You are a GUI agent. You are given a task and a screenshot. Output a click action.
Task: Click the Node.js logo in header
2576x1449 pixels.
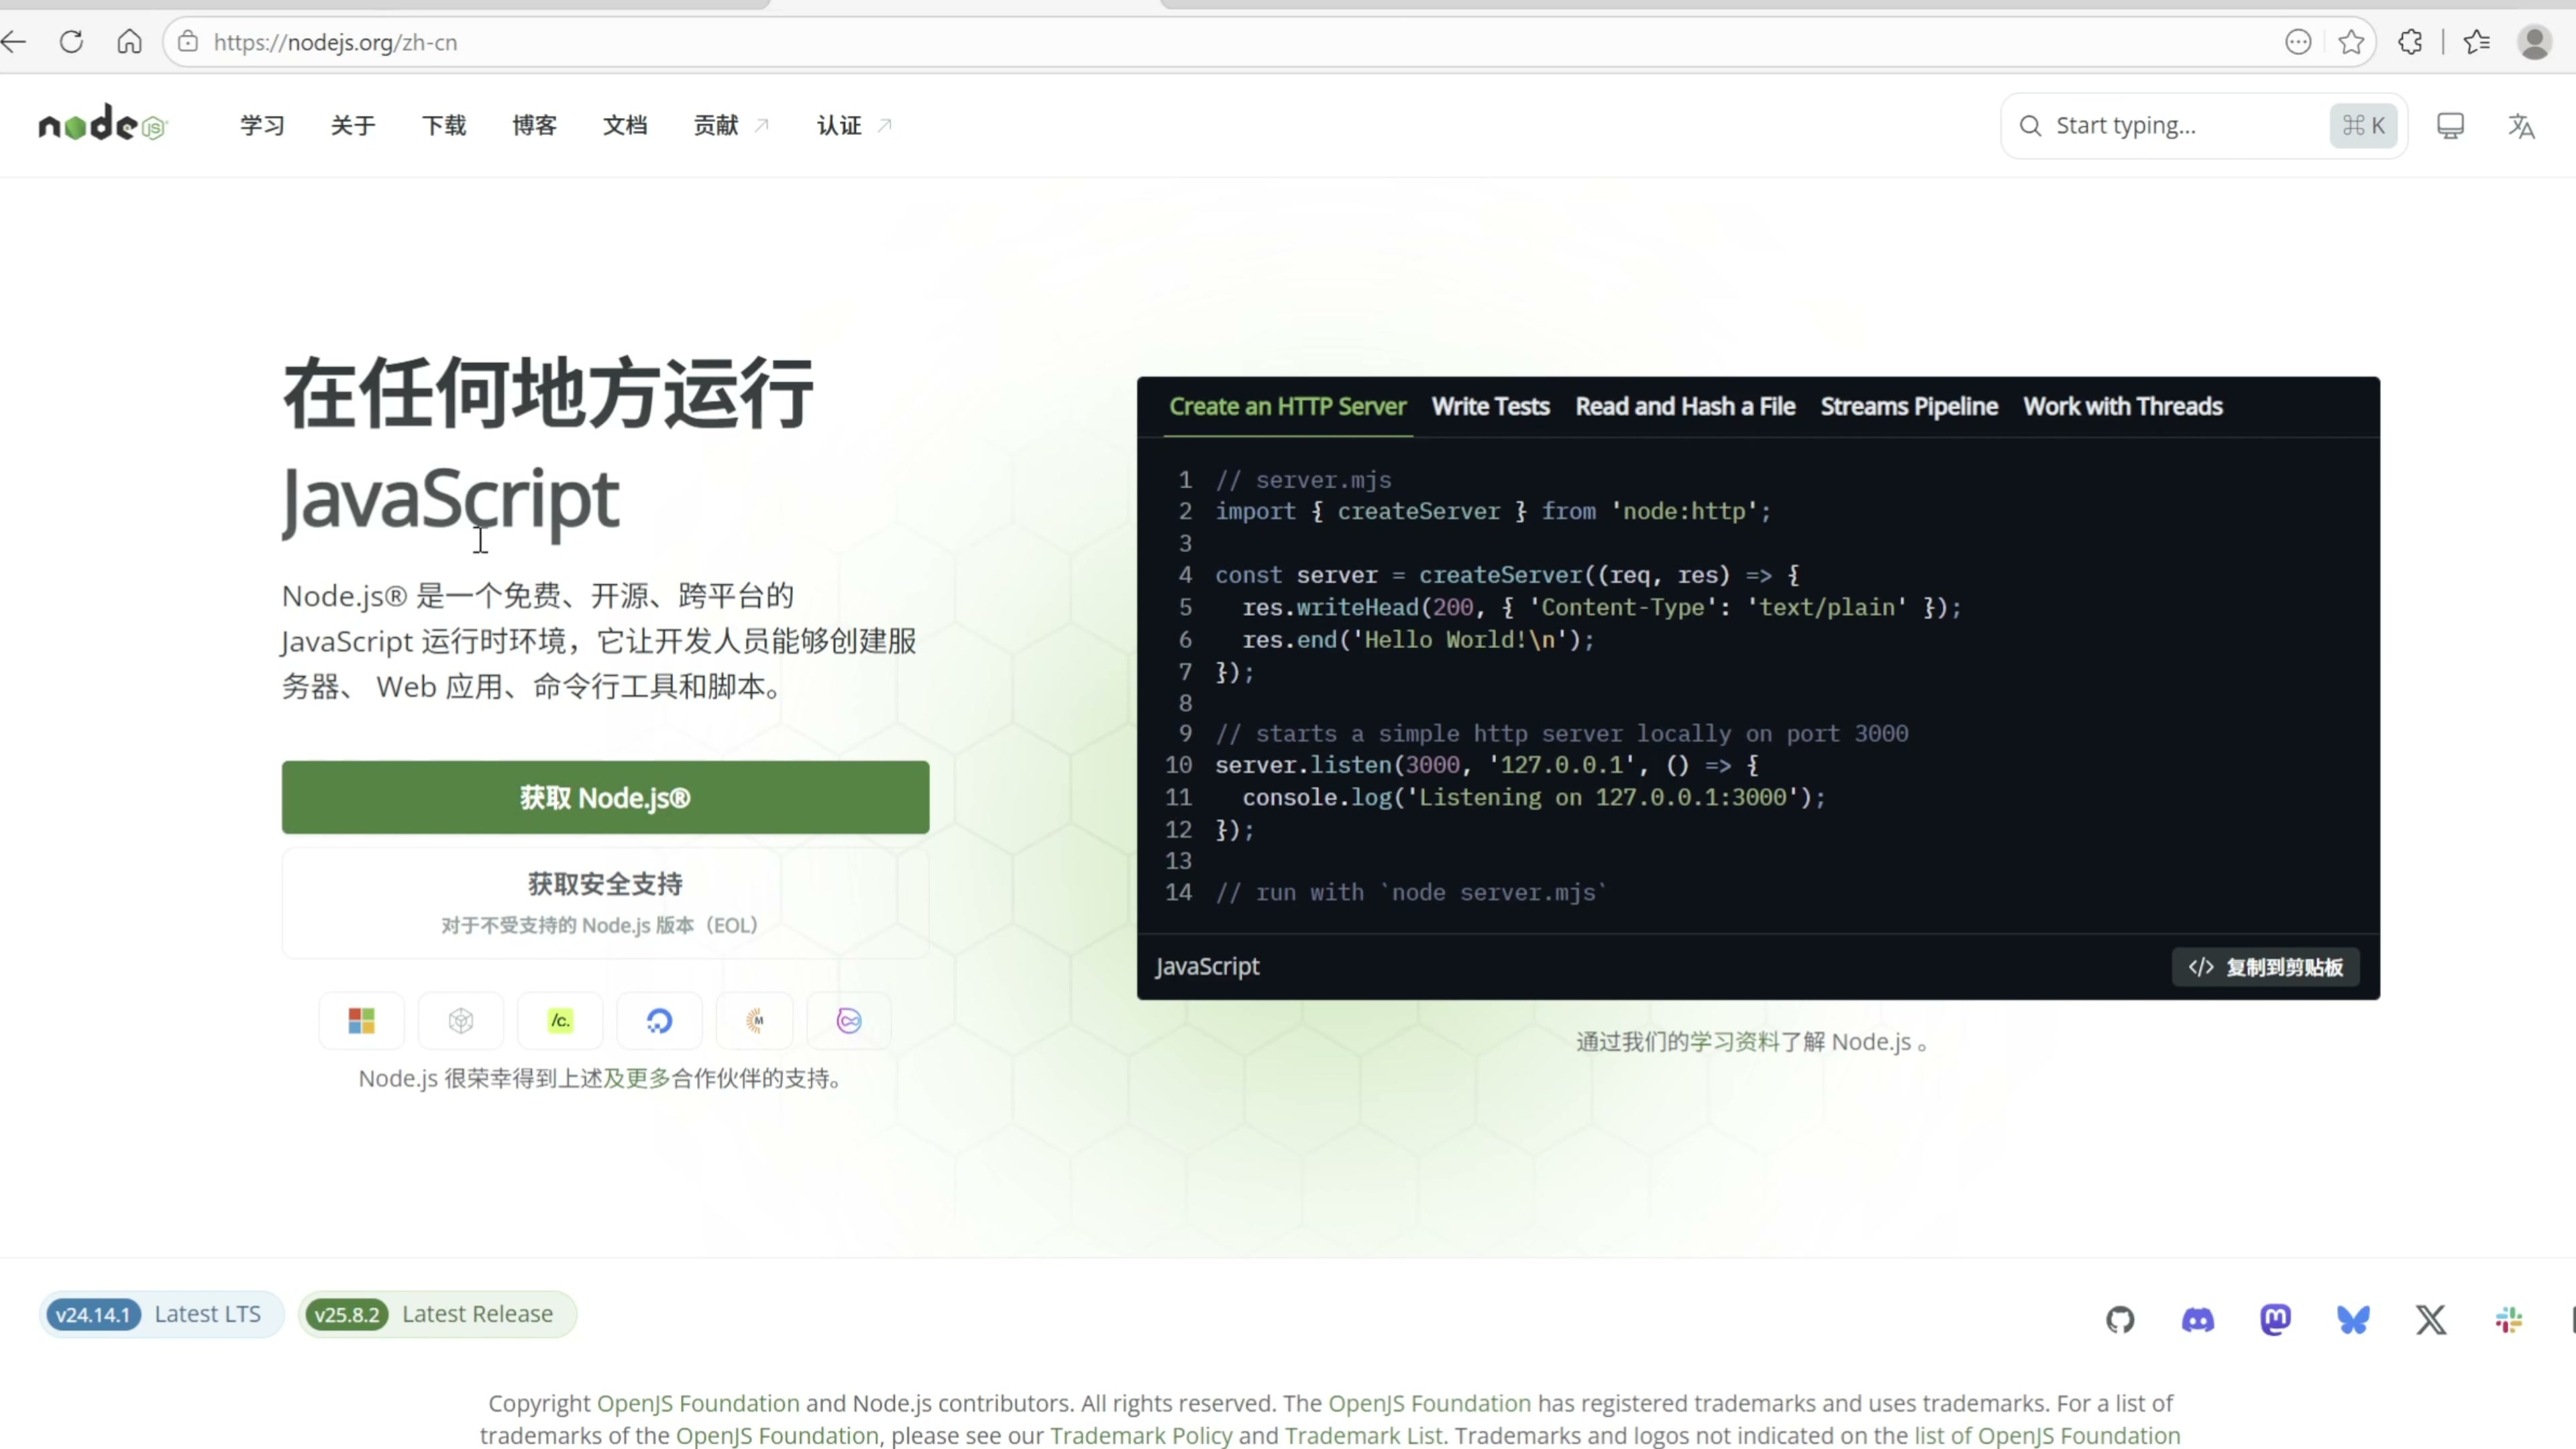click(x=102, y=125)
